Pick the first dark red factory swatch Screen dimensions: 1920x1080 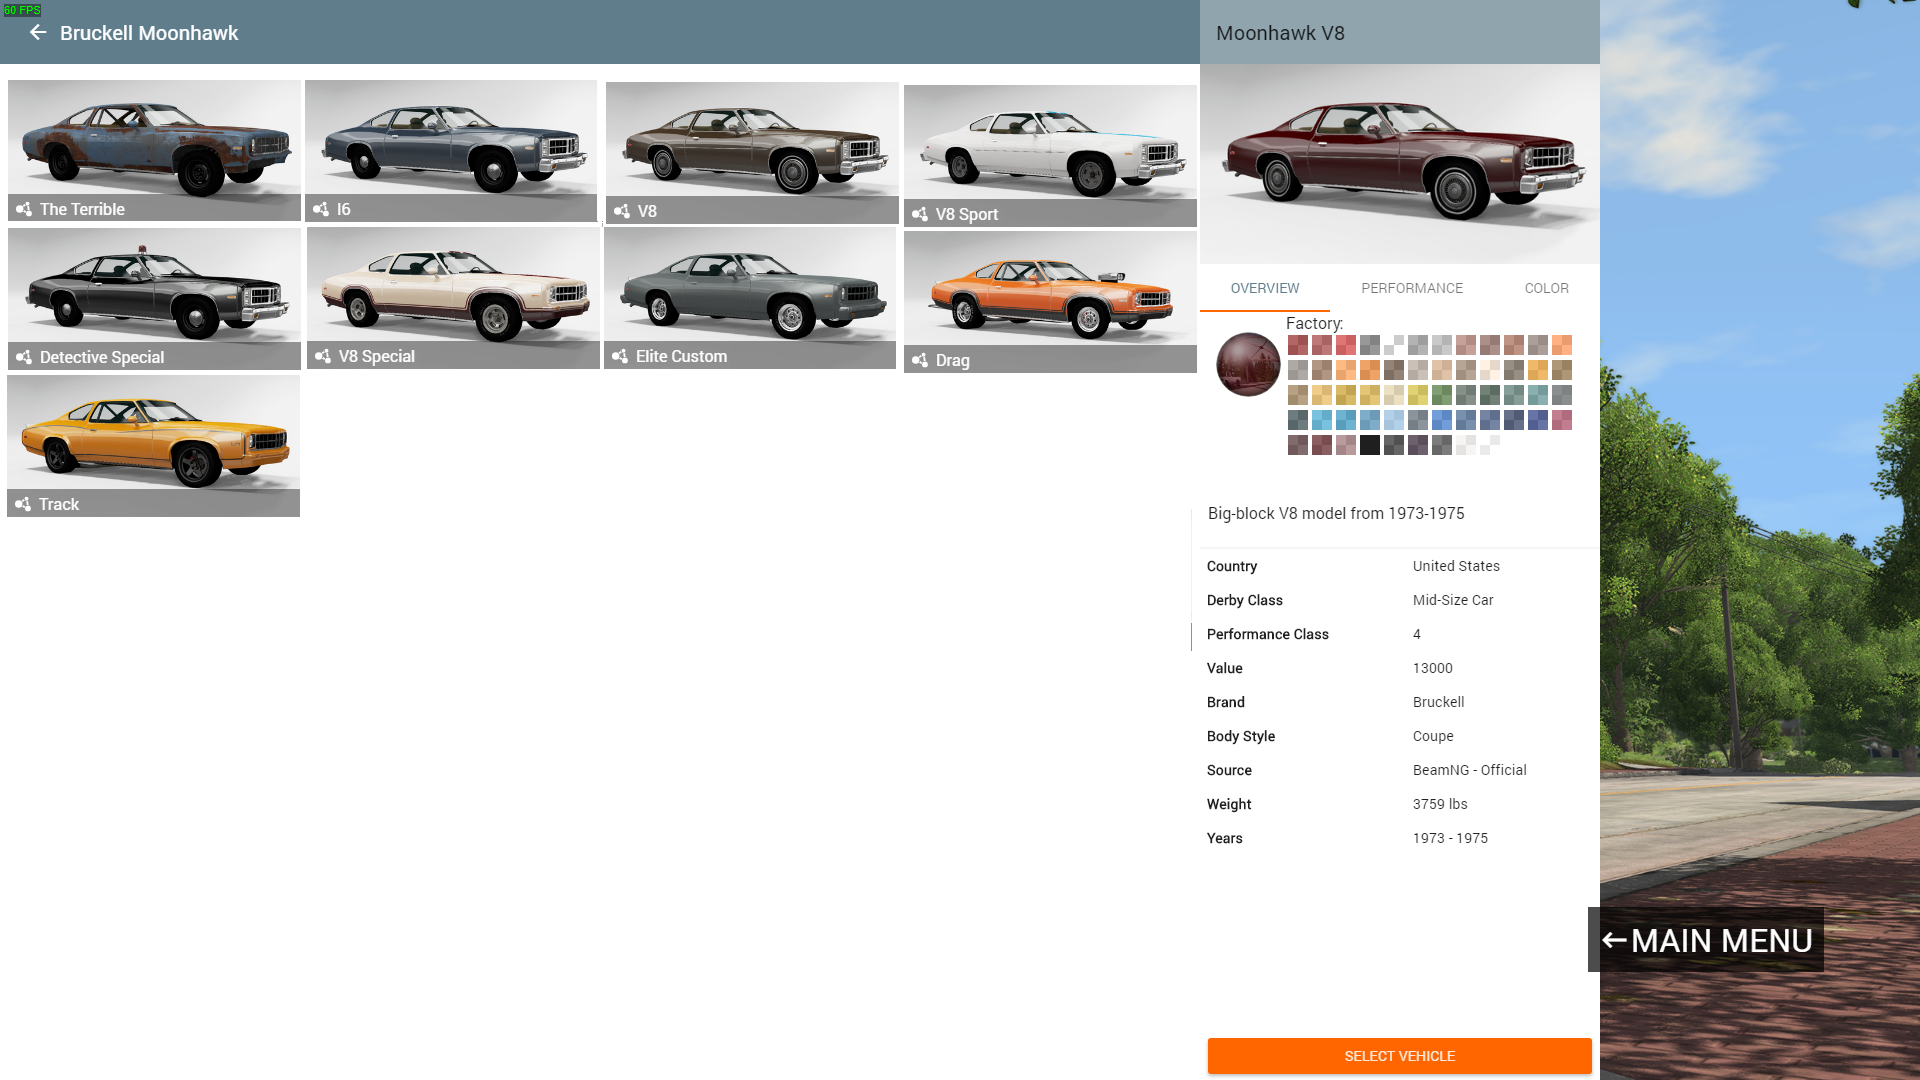click(1298, 345)
